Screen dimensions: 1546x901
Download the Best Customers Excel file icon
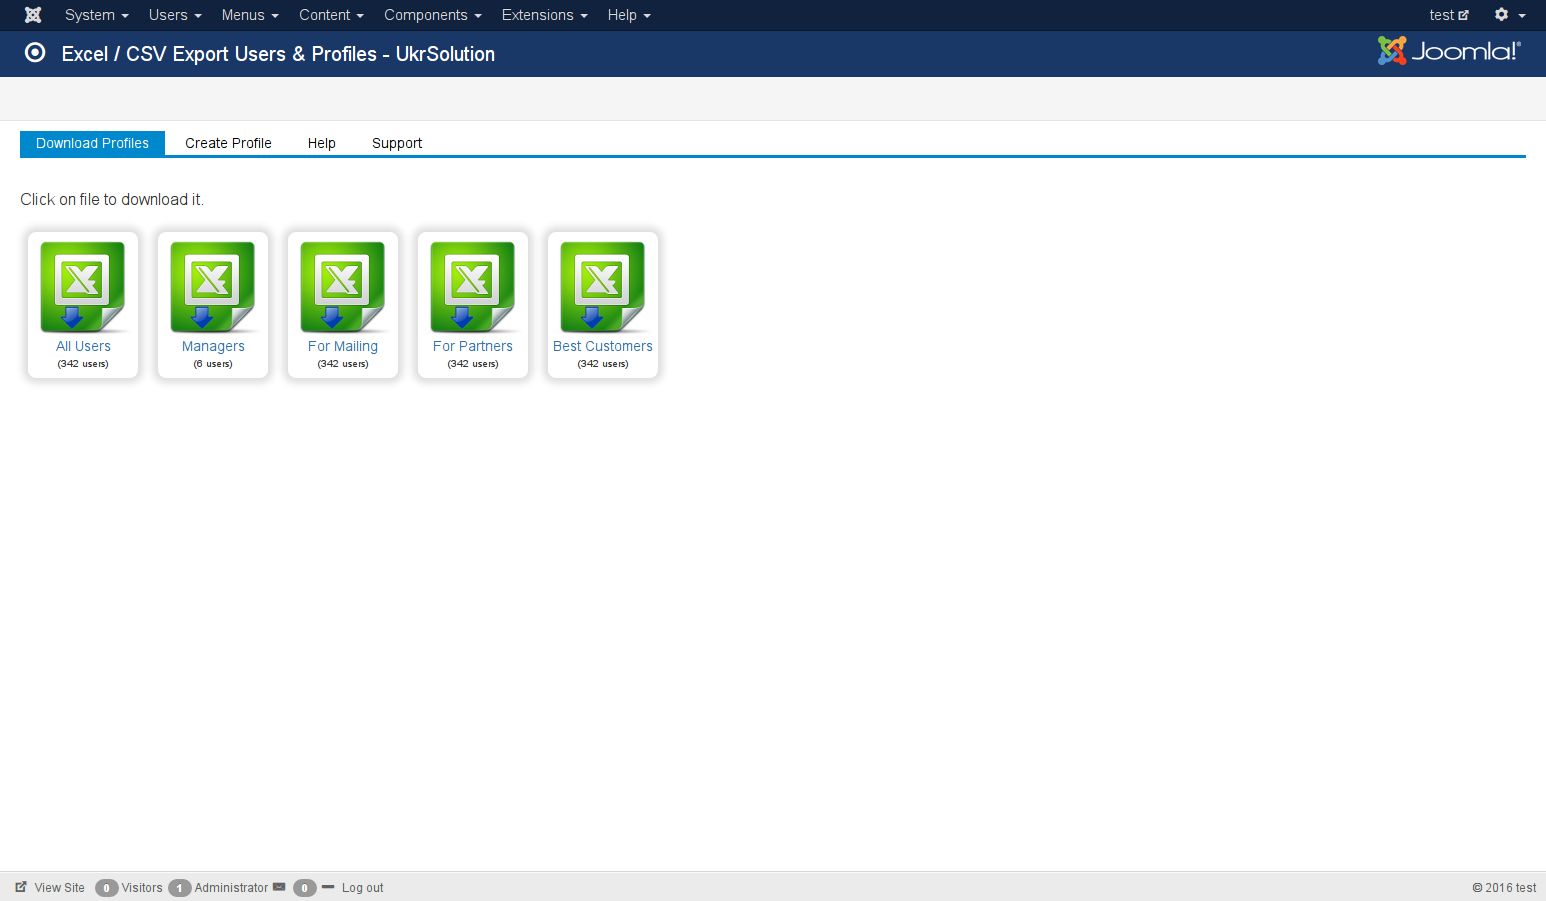click(603, 287)
